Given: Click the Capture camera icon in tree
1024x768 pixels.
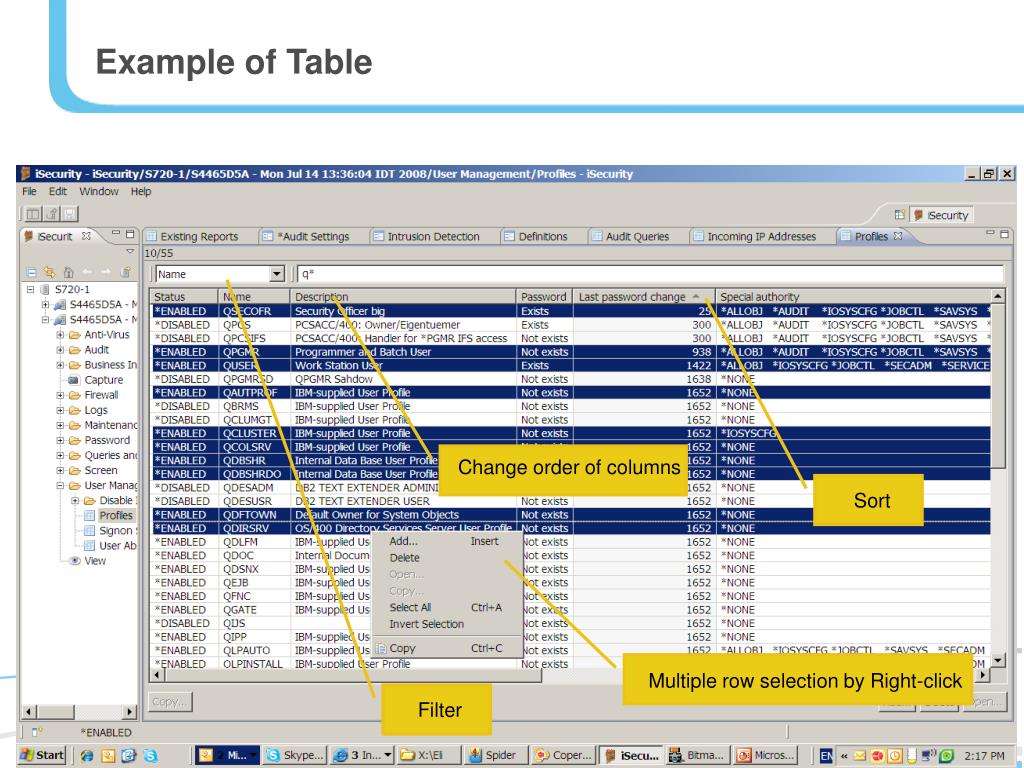Looking at the screenshot, I should tap(74, 380).
